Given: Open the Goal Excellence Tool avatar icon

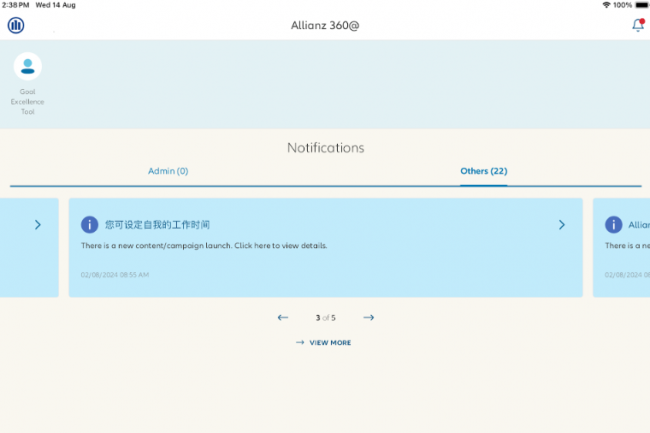Looking at the screenshot, I should 28,67.
